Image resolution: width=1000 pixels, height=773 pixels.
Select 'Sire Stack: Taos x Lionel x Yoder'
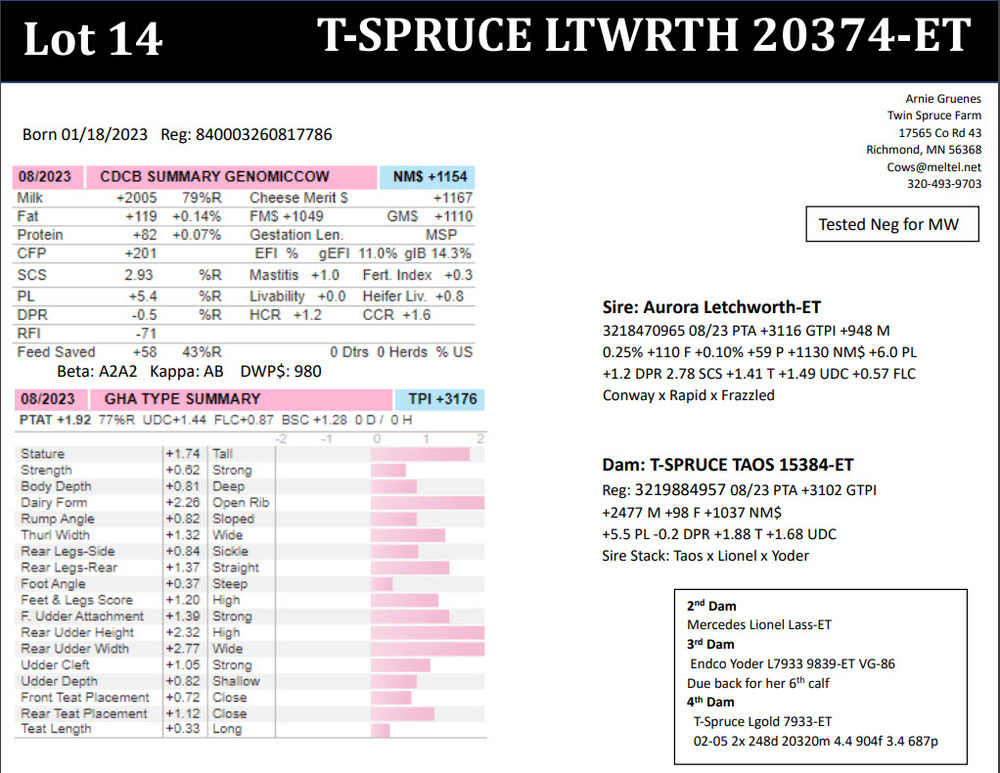pyautogui.click(x=705, y=556)
